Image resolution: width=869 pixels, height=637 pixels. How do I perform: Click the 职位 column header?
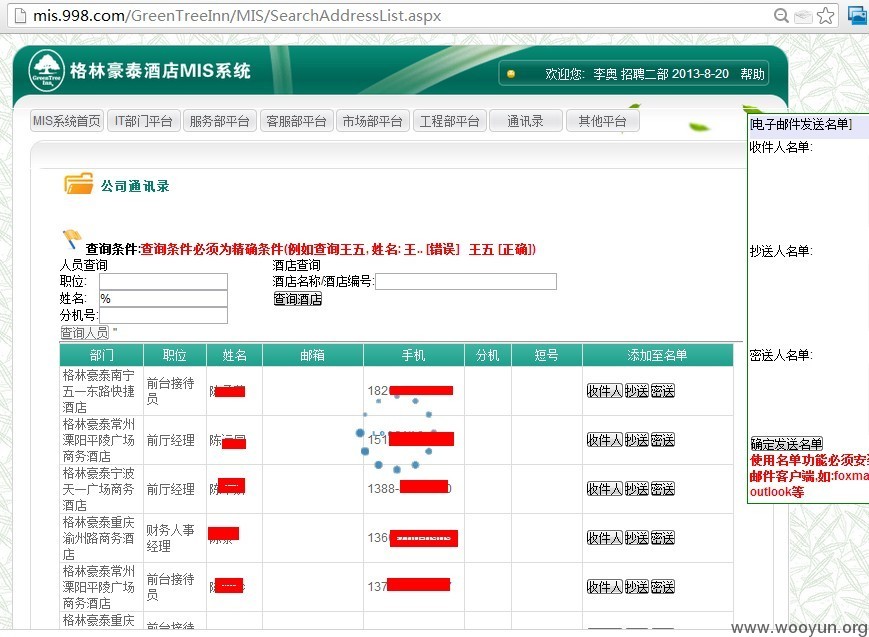click(x=175, y=355)
